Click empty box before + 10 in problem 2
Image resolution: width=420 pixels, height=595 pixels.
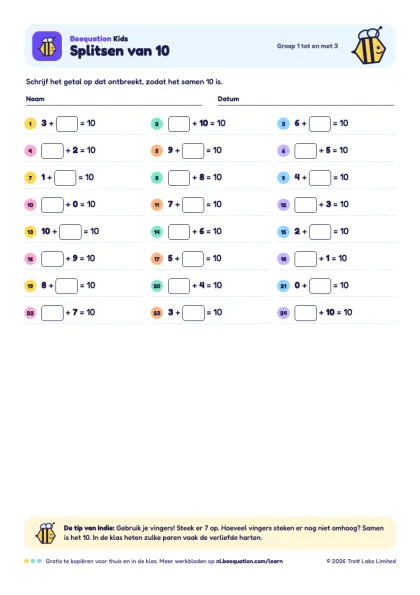(179, 124)
